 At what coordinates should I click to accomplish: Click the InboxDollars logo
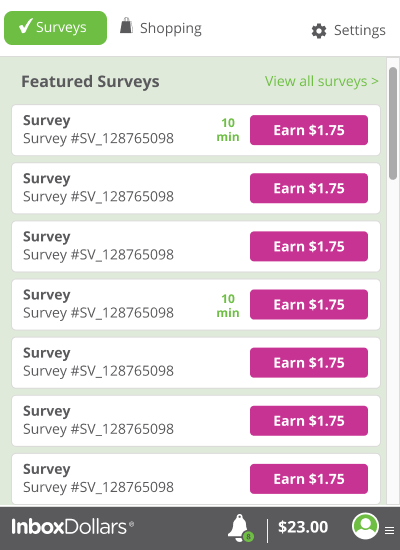pyautogui.click(x=72, y=527)
